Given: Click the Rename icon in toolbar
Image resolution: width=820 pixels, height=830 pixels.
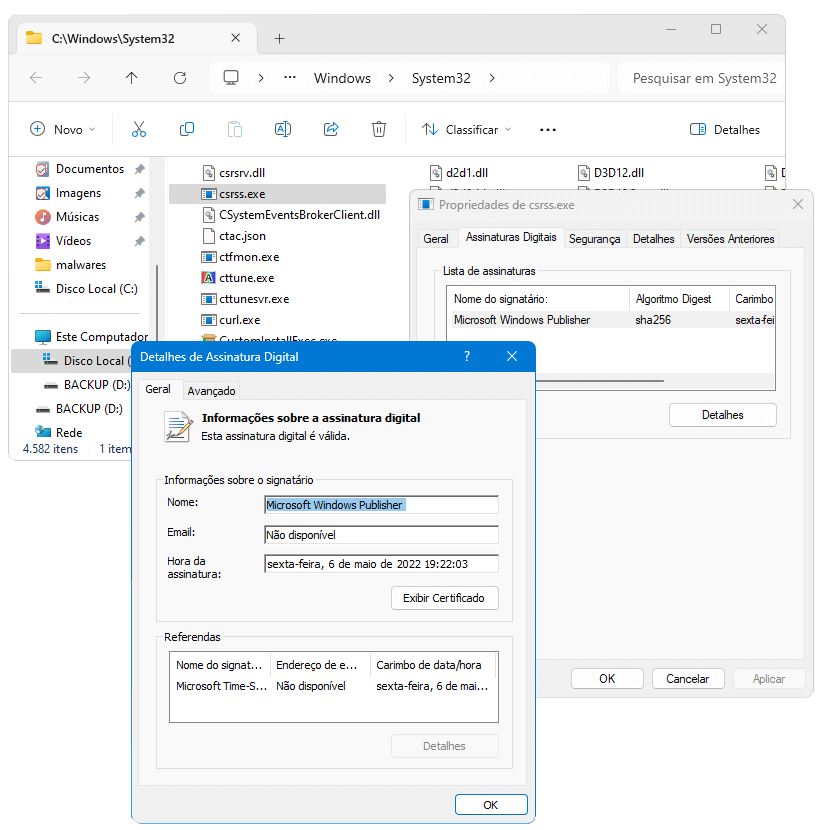Looking at the screenshot, I should (x=283, y=129).
